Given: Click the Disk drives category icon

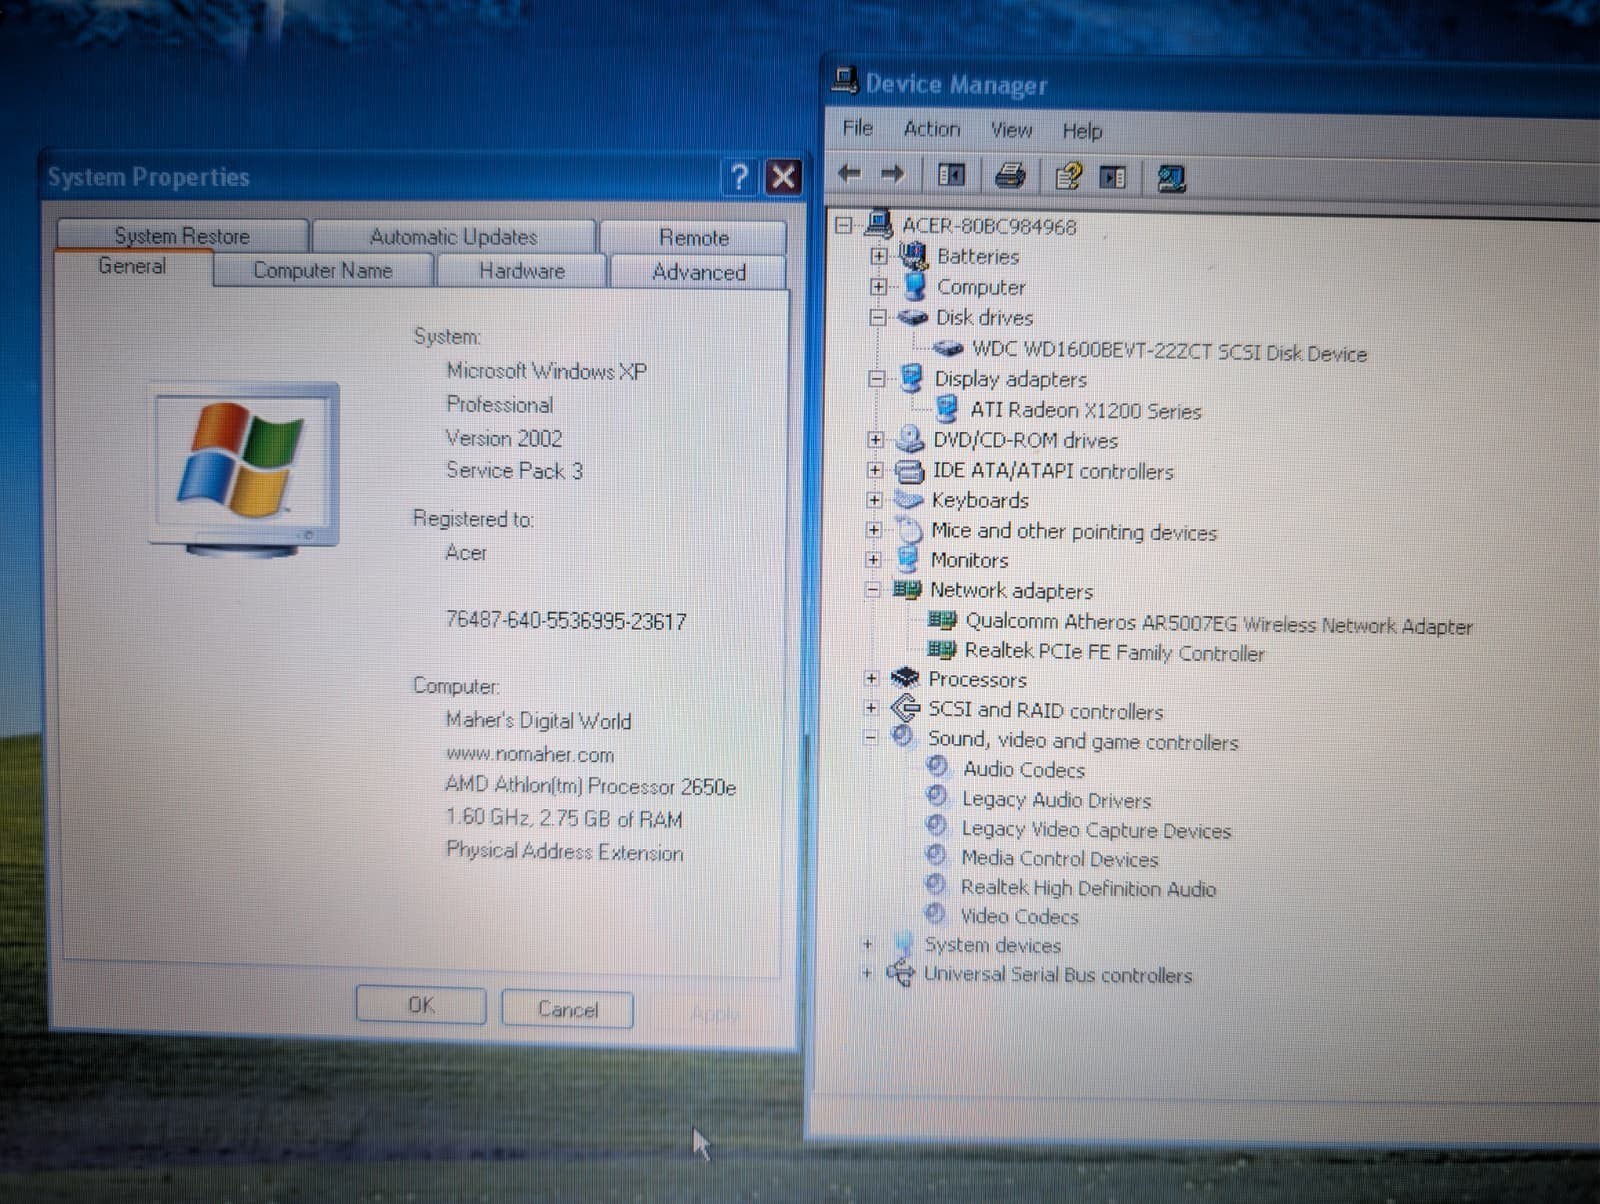Looking at the screenshot, I should pyautogui.click(x=912, y=317).
